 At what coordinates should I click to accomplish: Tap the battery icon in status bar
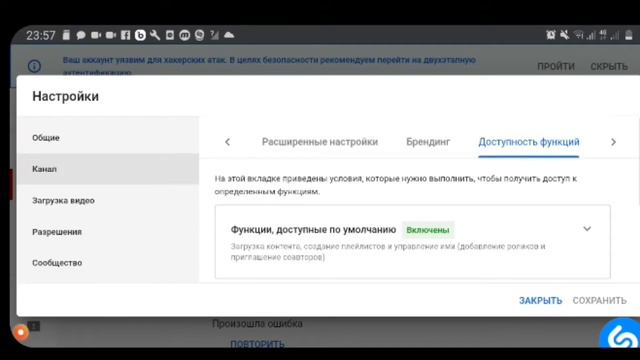pos(629,35)
